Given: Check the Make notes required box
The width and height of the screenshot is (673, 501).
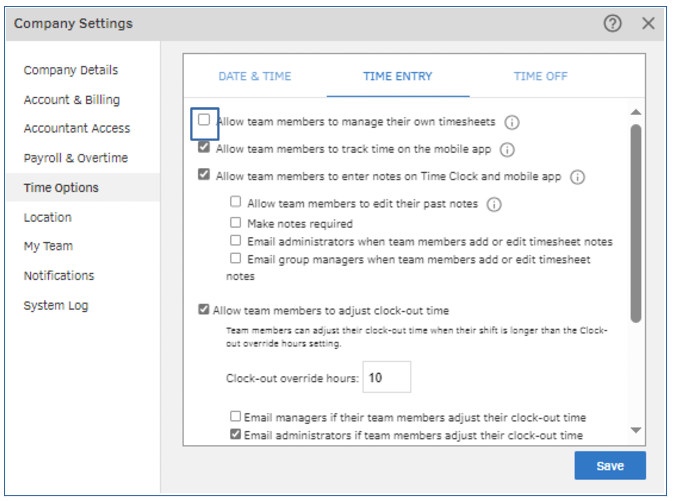Looking at the screenshot, I should (x=236, y=223).
